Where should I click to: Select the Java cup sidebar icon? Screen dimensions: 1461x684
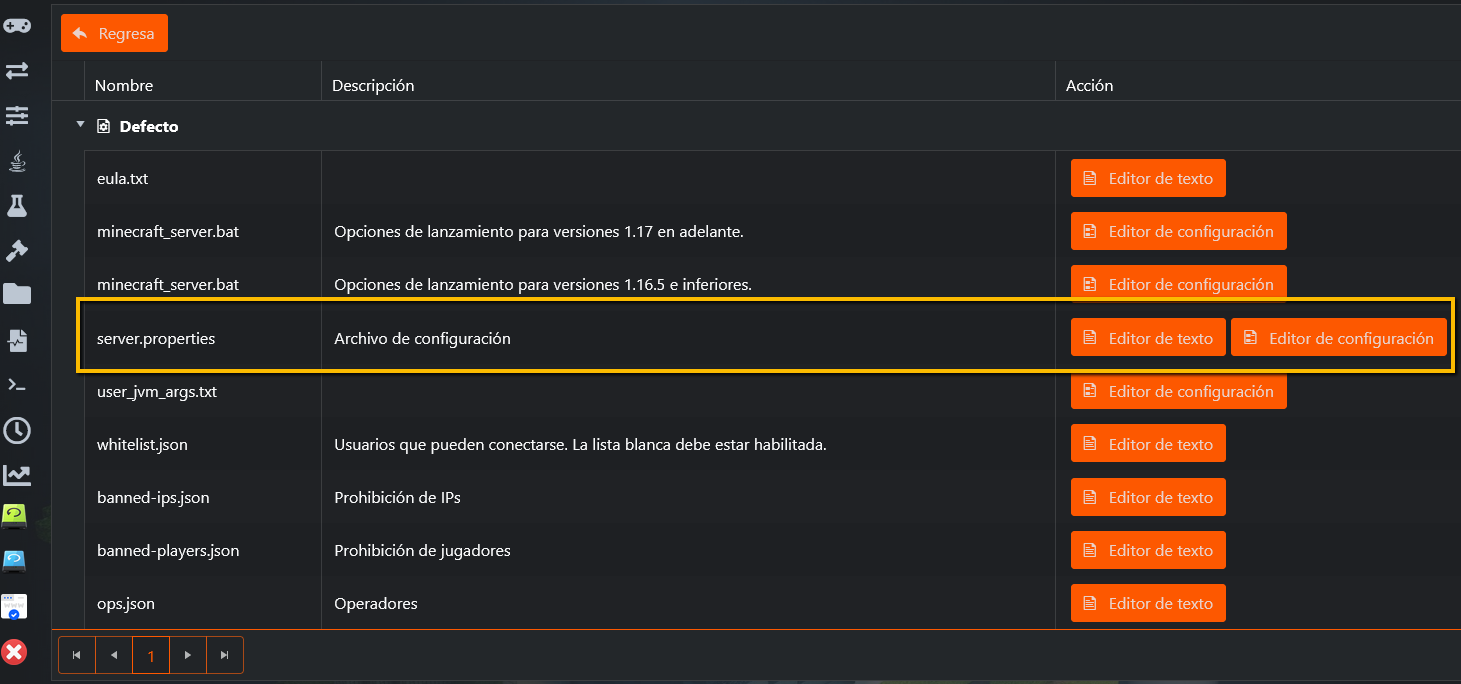[17, 160]
